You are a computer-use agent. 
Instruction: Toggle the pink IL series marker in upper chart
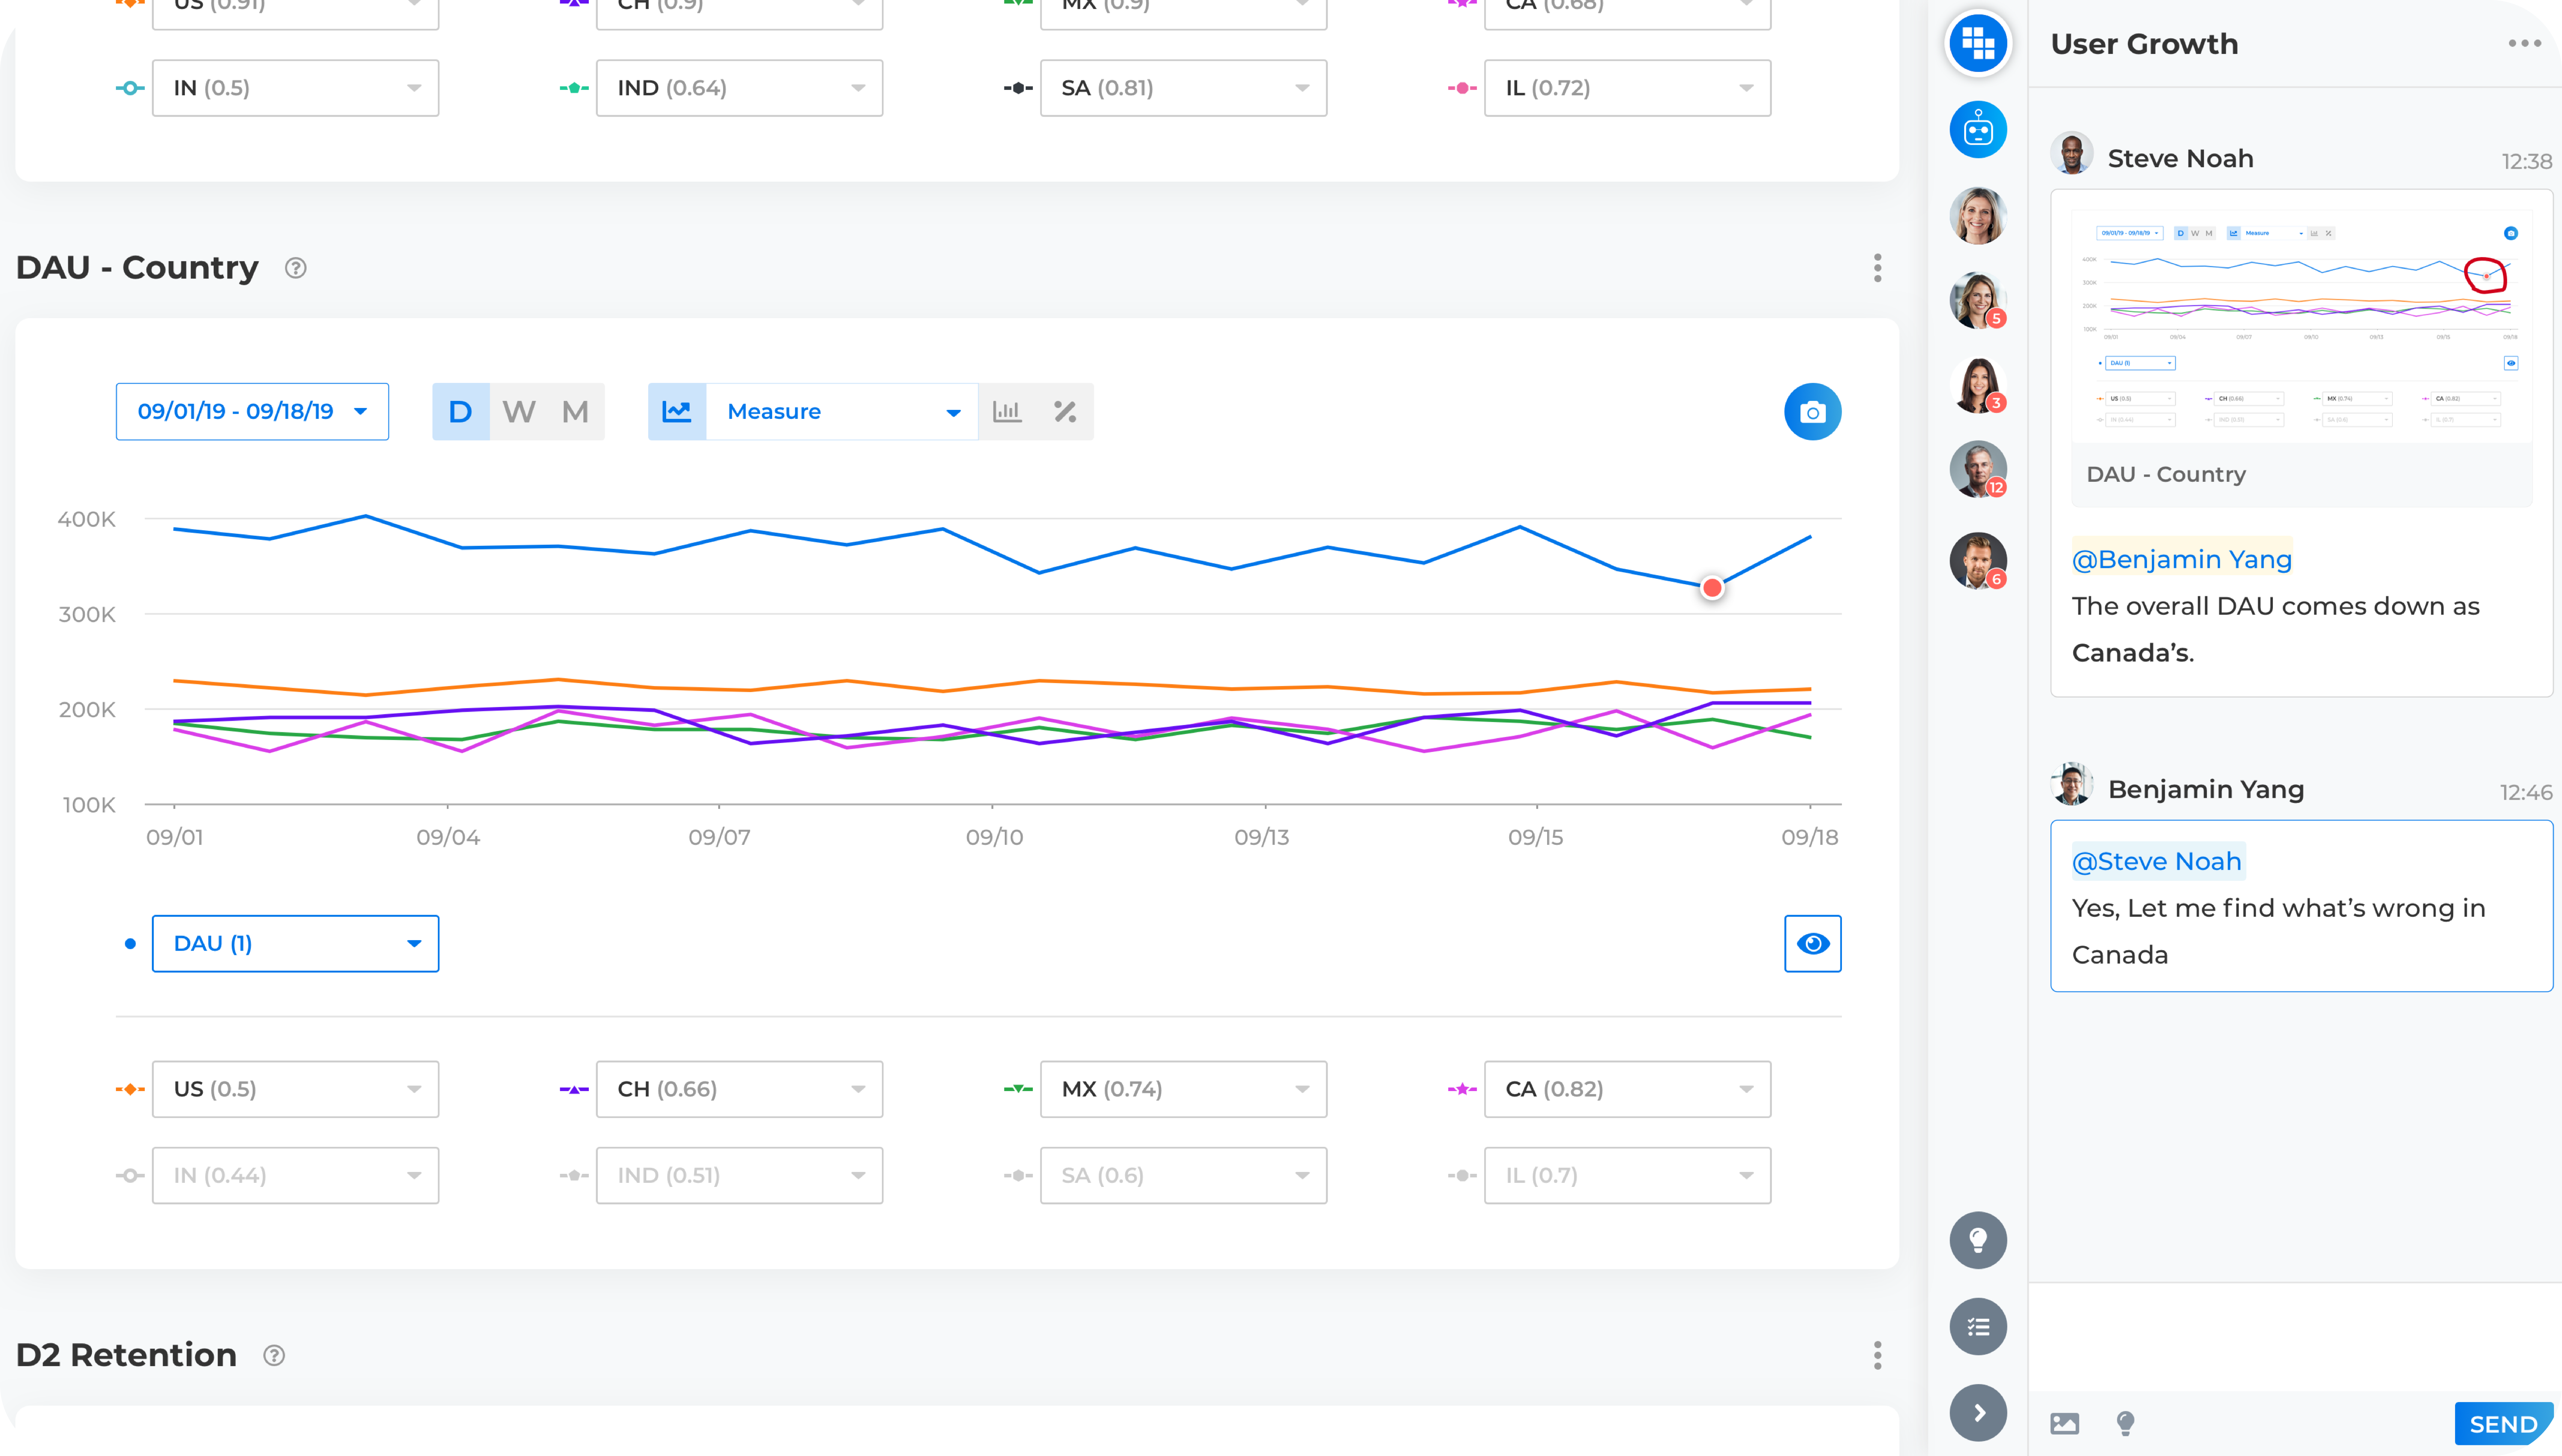tap(1462, 88)
